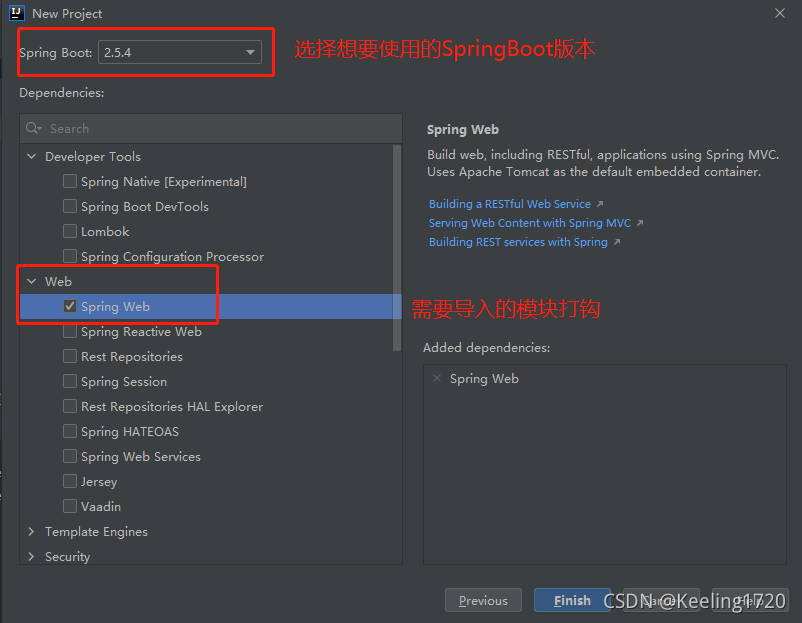Check the Spring Session option
The image size is (802, 623).
(70, 381)
